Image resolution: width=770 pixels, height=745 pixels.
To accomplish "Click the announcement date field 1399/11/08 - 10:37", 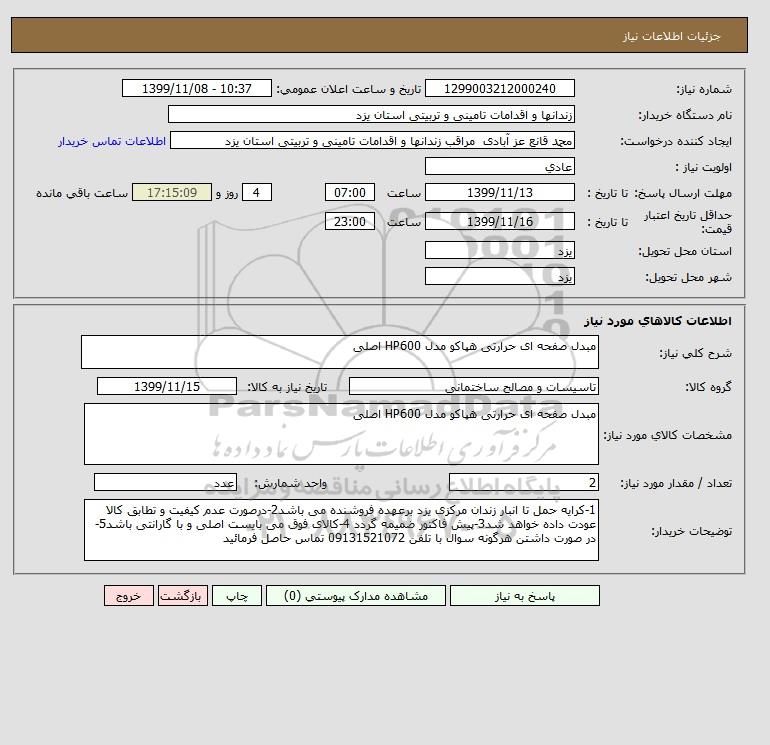I will tap(196, 88).
